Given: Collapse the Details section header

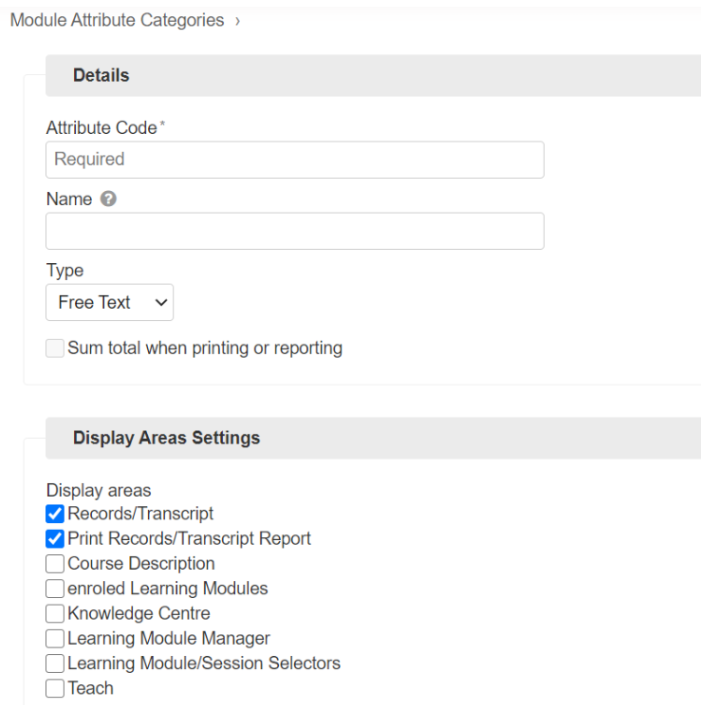Looking at the screenshot, I should point(101,76).
